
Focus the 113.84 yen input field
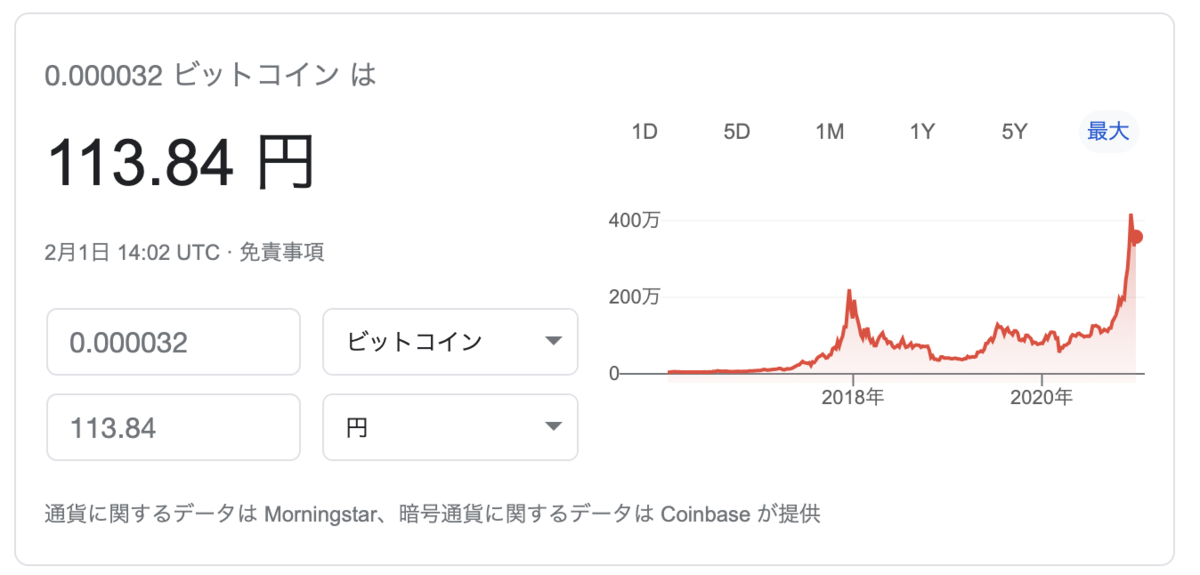click(173, 428)
